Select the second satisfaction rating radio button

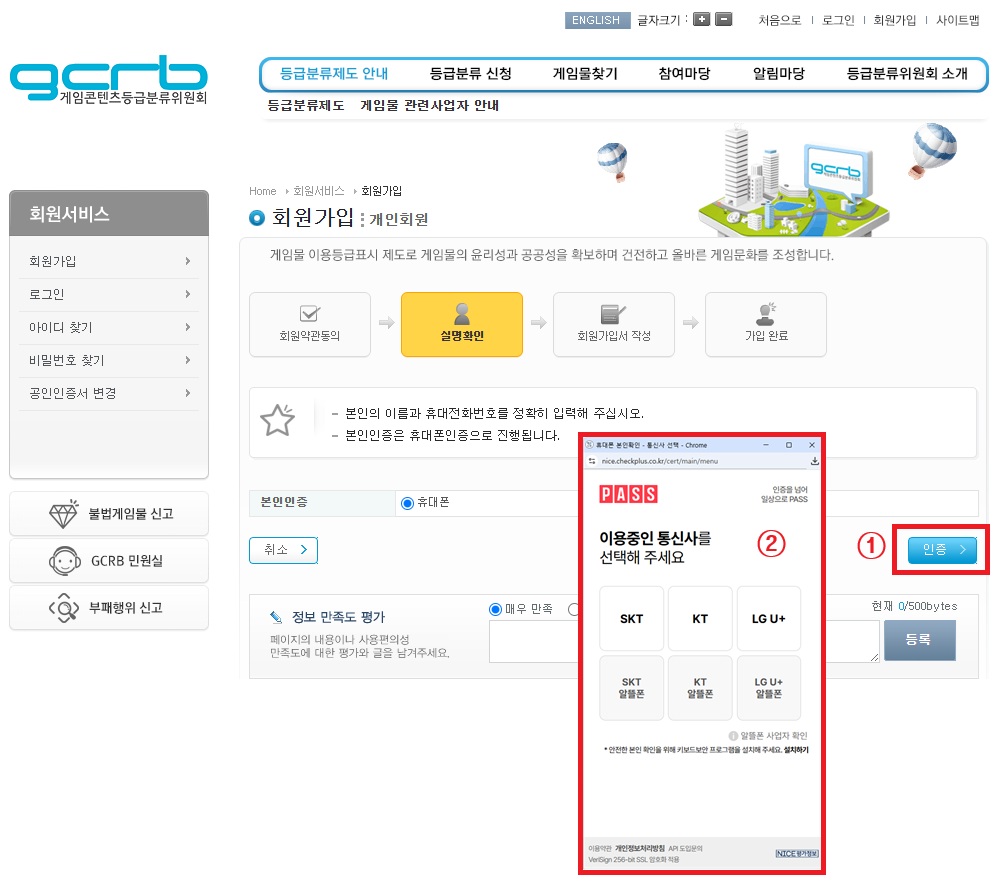click(x=575, y=608)
